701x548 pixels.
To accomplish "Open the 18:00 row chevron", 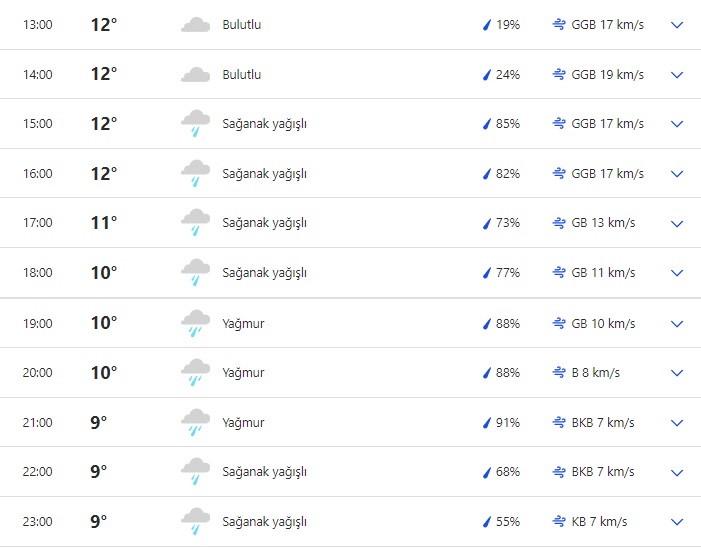I will [x=677, y=273].
